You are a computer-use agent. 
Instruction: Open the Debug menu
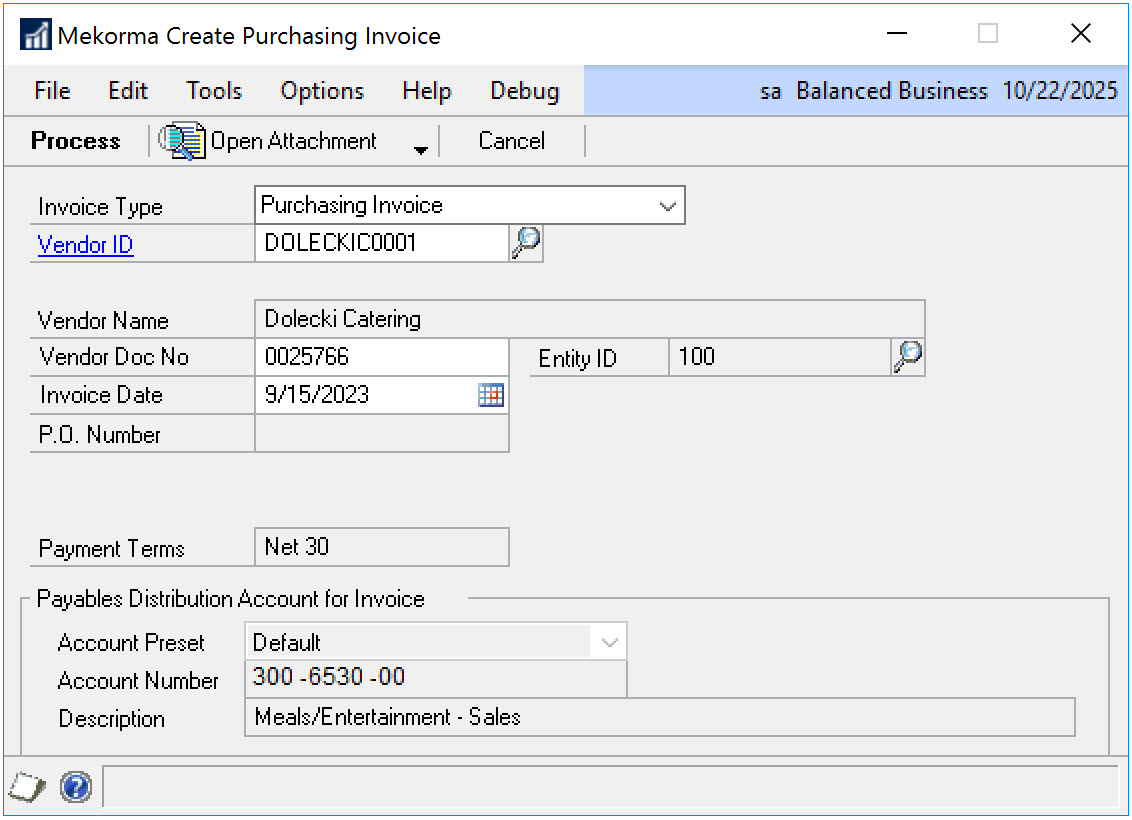[x=524, y=91]
